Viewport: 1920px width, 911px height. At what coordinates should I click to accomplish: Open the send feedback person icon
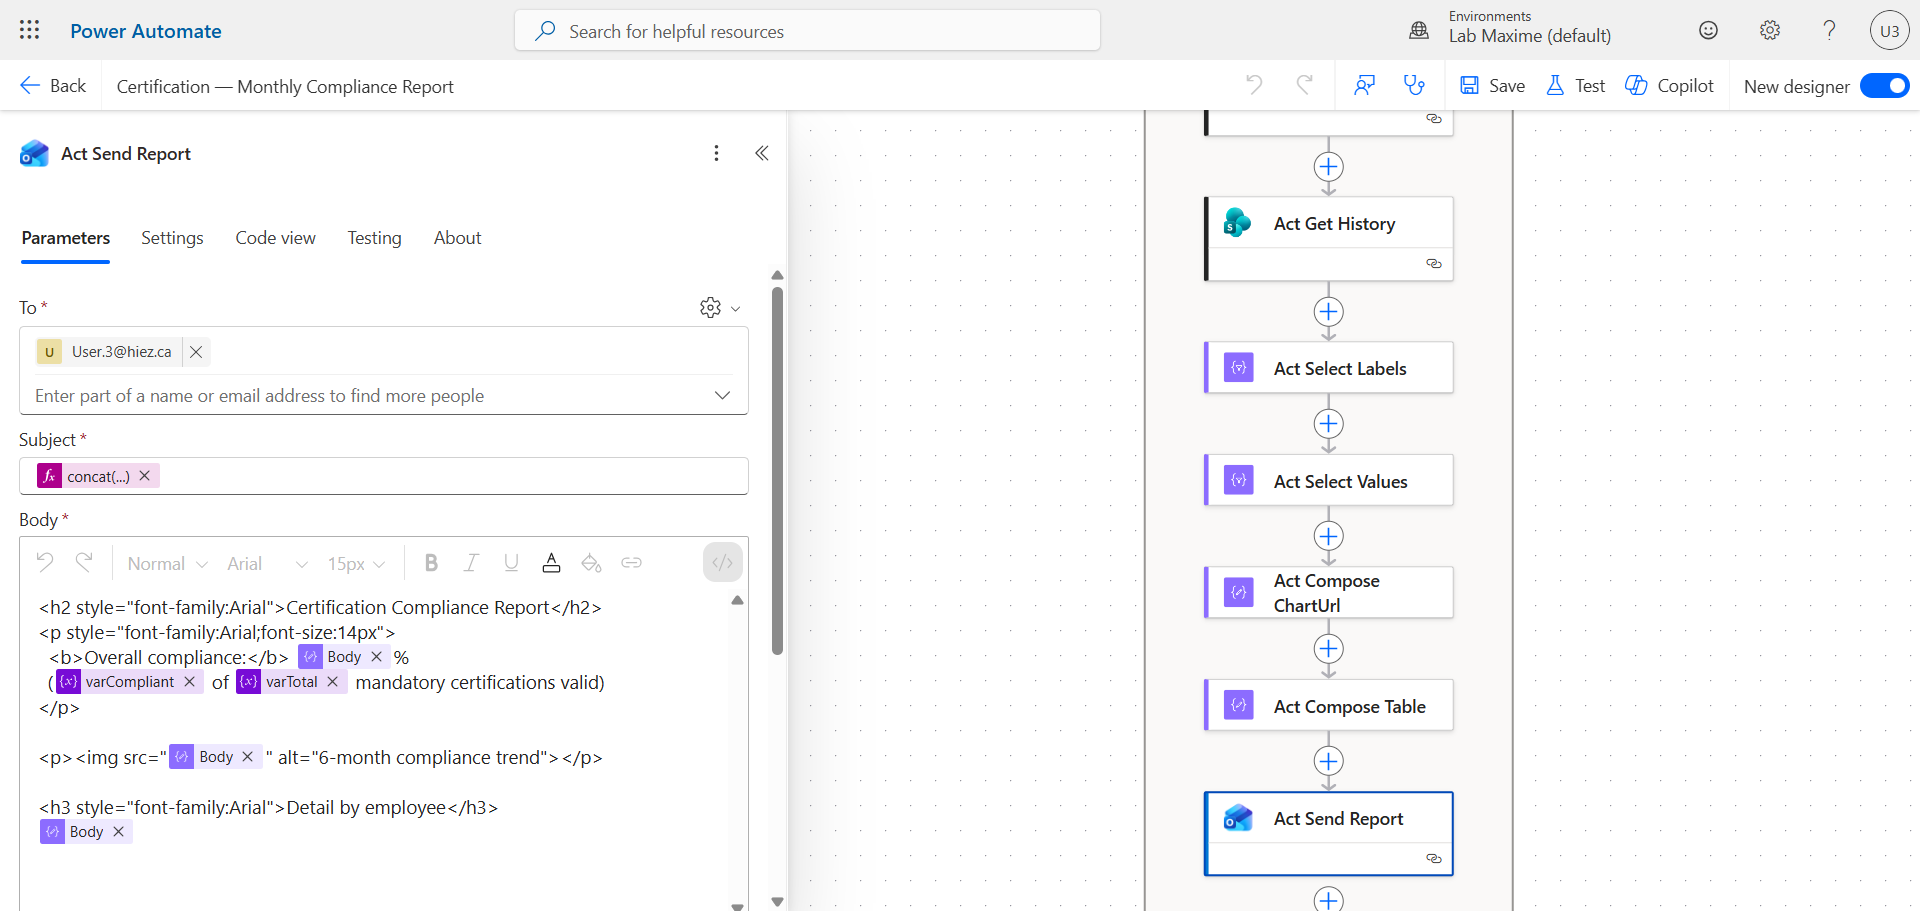[x=1364, y=85]
